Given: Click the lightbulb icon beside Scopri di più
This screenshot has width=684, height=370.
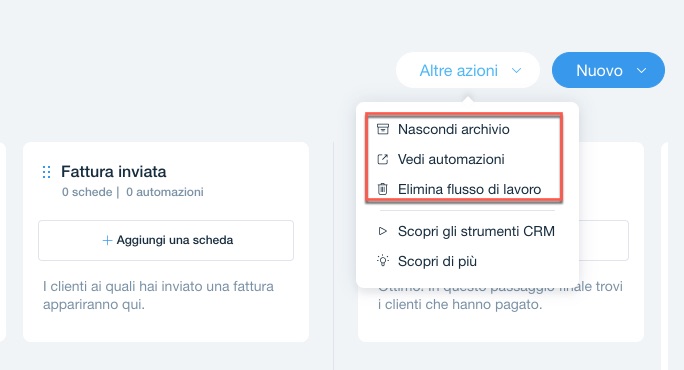Looking at the screenshot, I should [383, 261].
